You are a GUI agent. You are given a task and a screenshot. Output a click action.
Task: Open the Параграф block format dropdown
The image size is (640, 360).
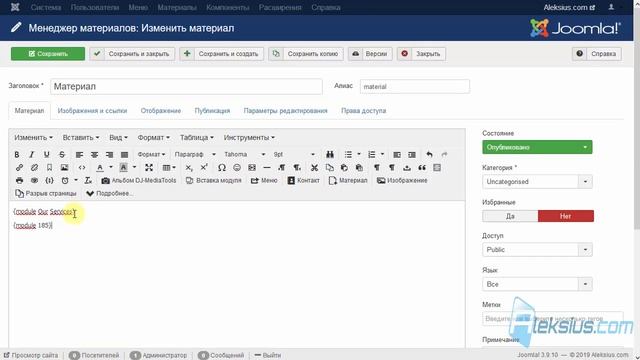tap(195, 154)
